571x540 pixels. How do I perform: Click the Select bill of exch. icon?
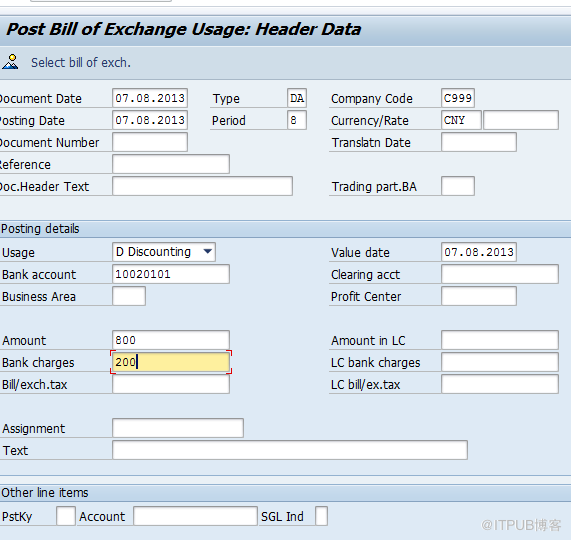click(x=10, y=62)
